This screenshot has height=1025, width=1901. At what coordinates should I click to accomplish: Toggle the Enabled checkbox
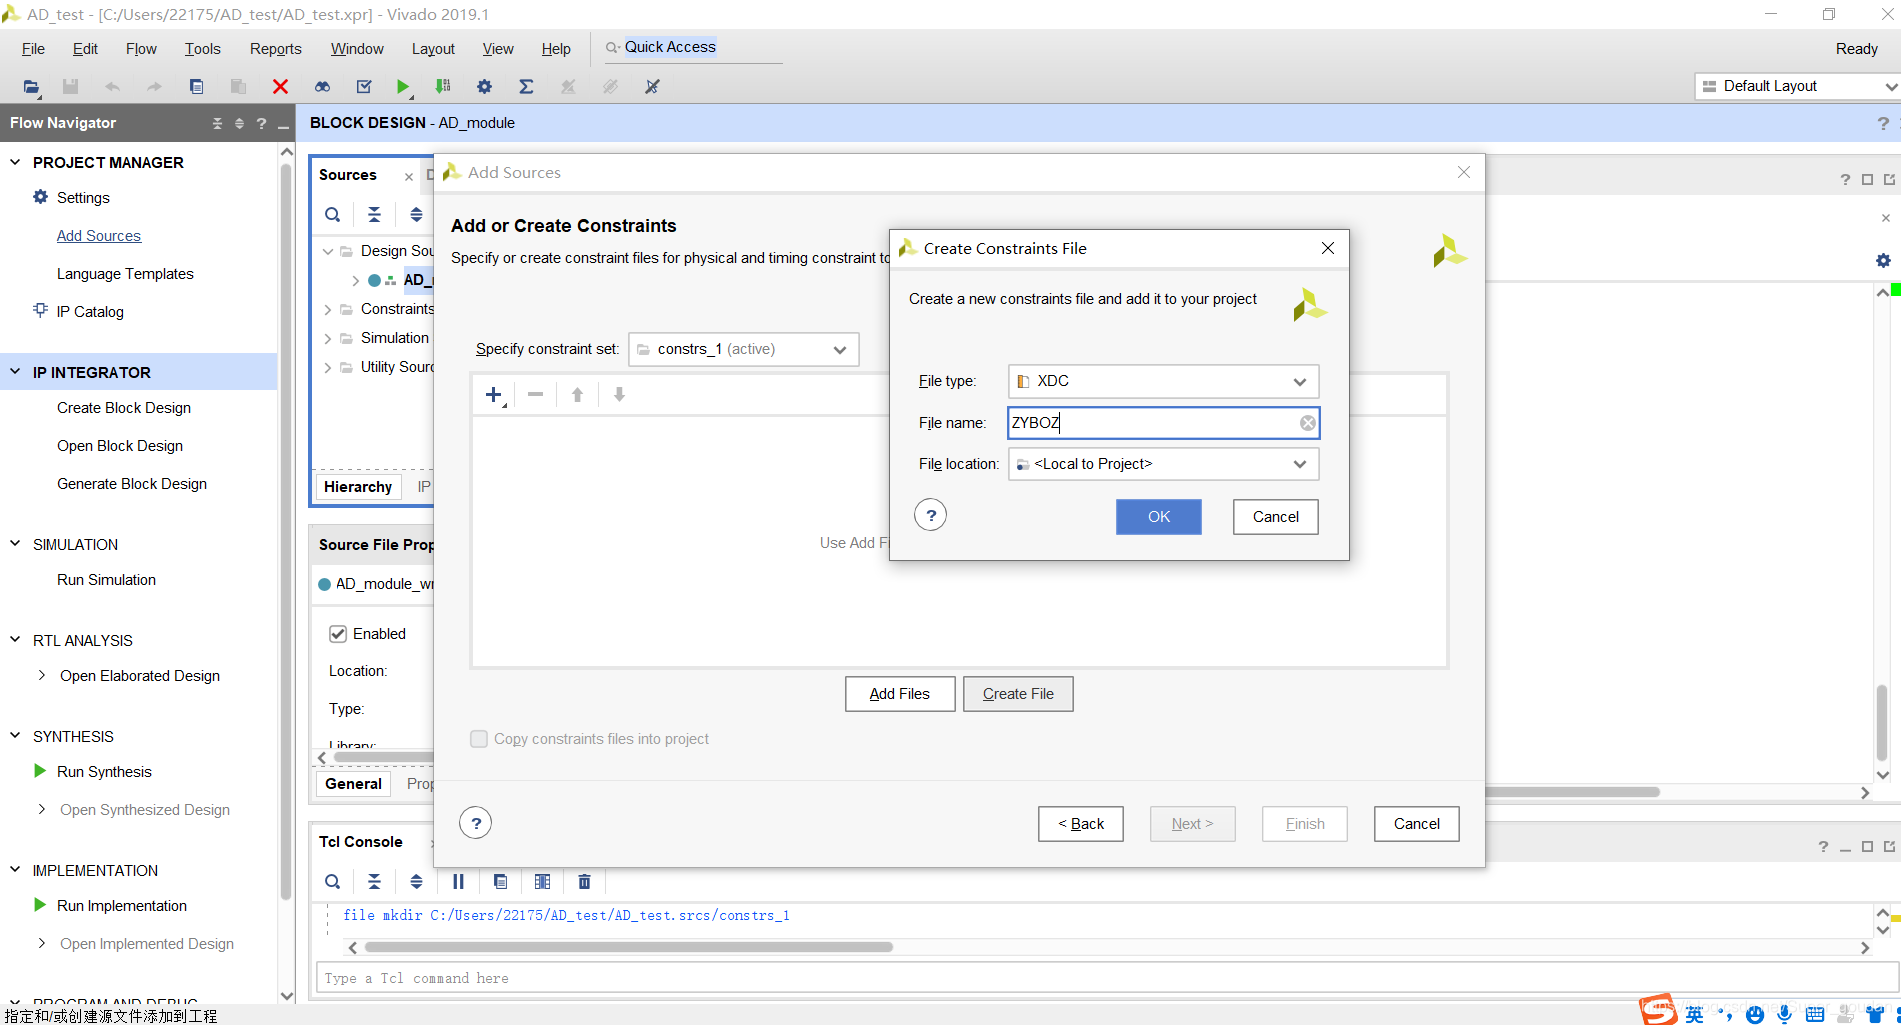tap(338, 634)
